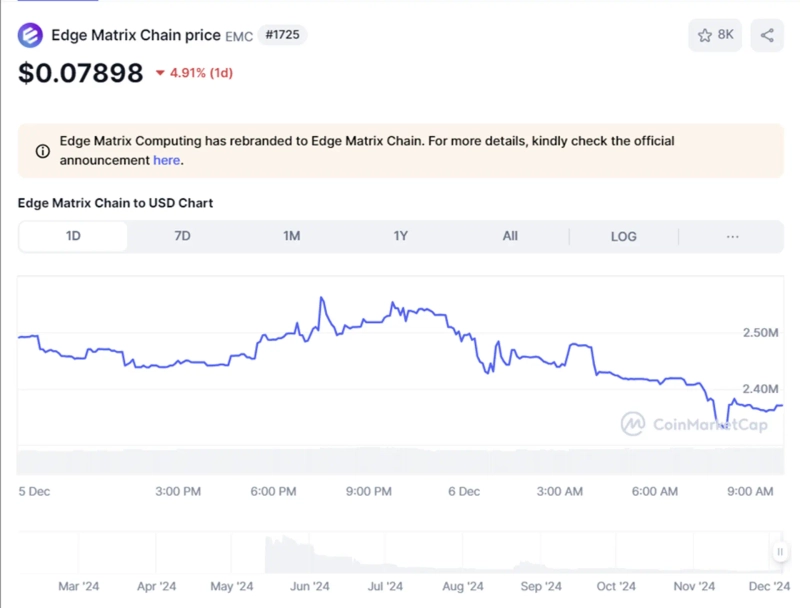The height and width of the screenshot is (608, 800).
Task: Open the three-dots more chart options
Action: 732,236
